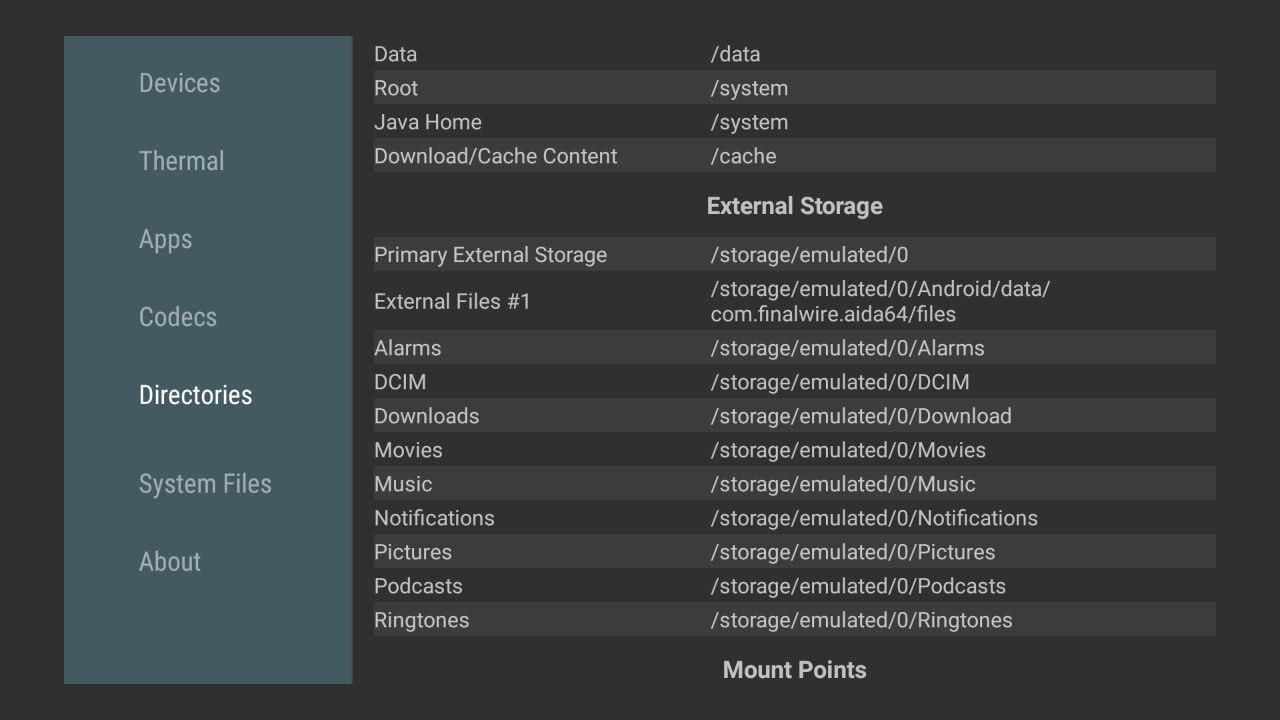The width and height of the screenshot is (1280, 720).
Task: Open the About page
Action: 170,562
